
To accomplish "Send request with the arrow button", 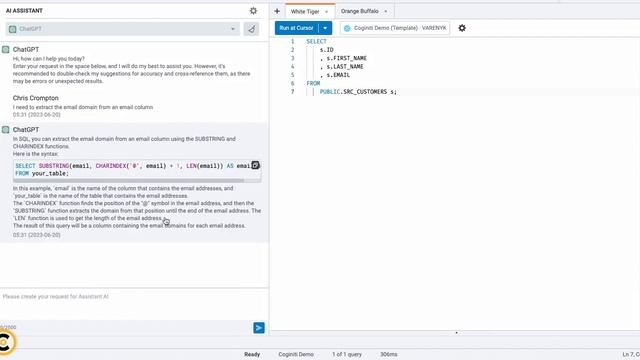I will pos(259,328).
